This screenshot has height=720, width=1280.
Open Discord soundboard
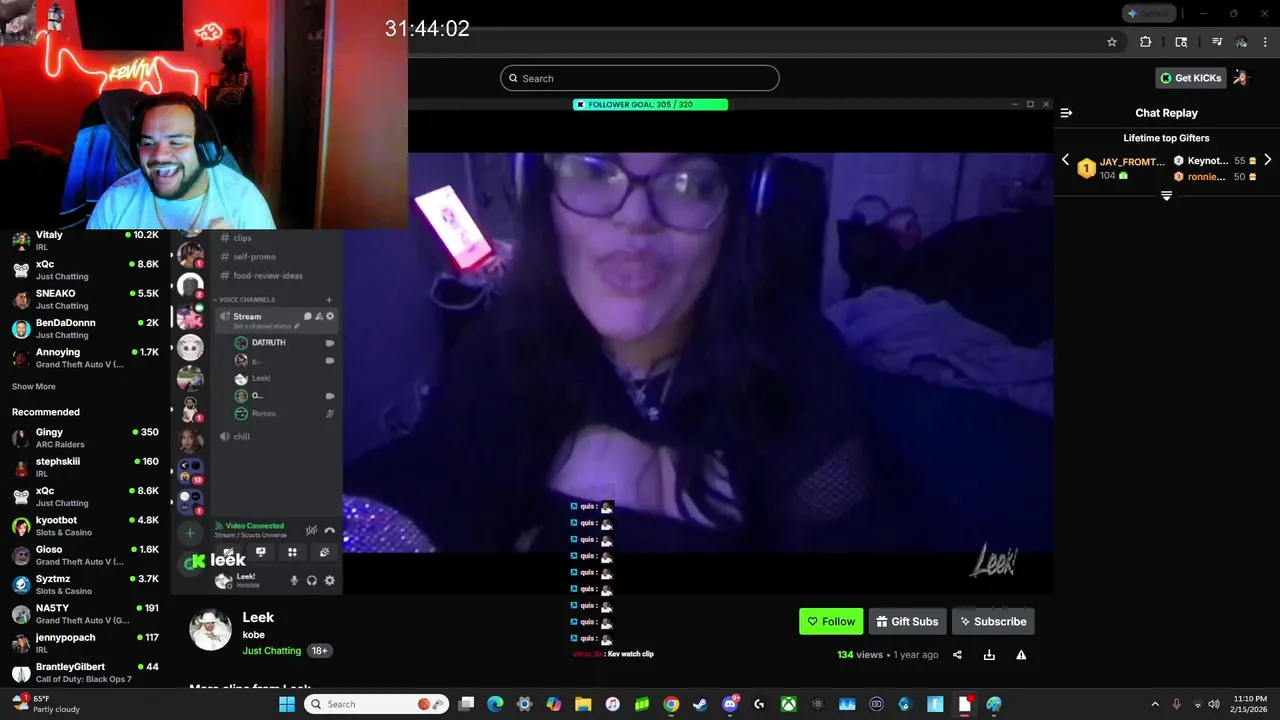(x=324, y=552)
